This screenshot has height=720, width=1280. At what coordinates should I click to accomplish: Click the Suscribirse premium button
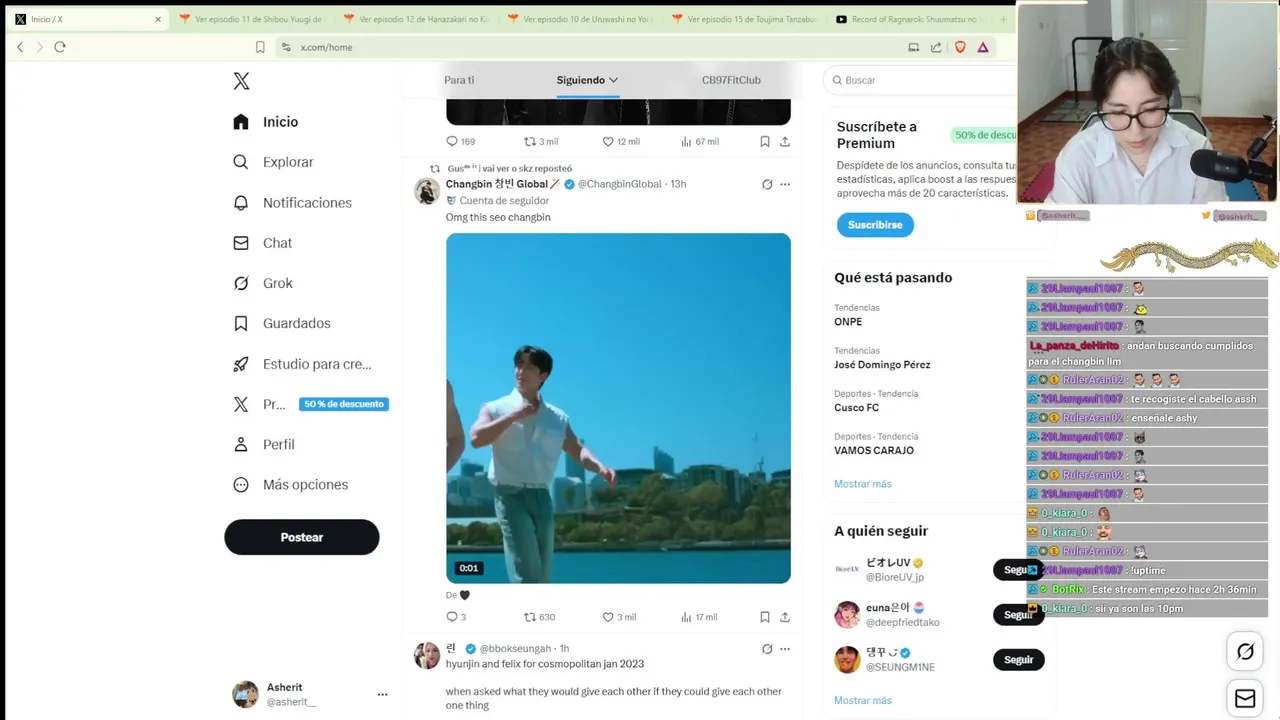[x=875, y=225]
